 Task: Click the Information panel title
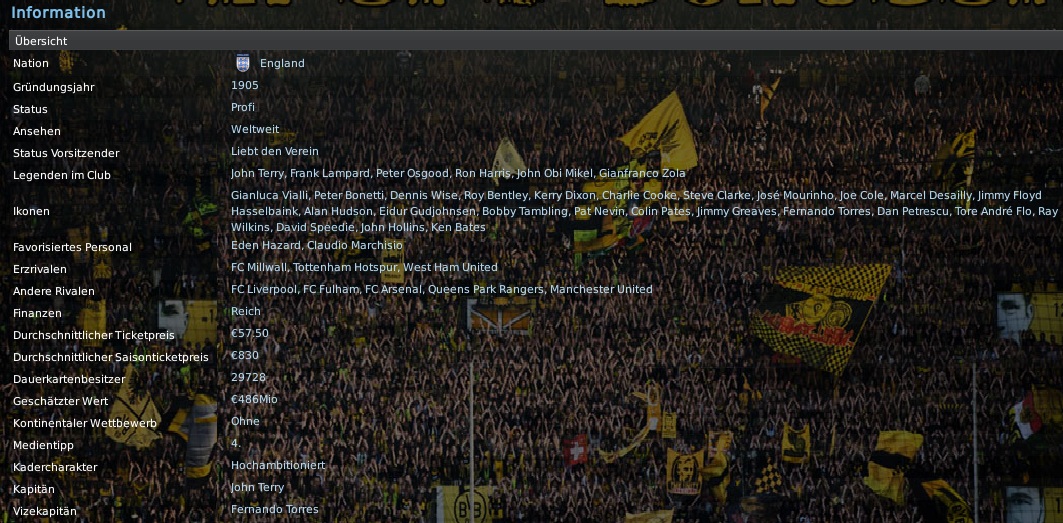point(58,12)
